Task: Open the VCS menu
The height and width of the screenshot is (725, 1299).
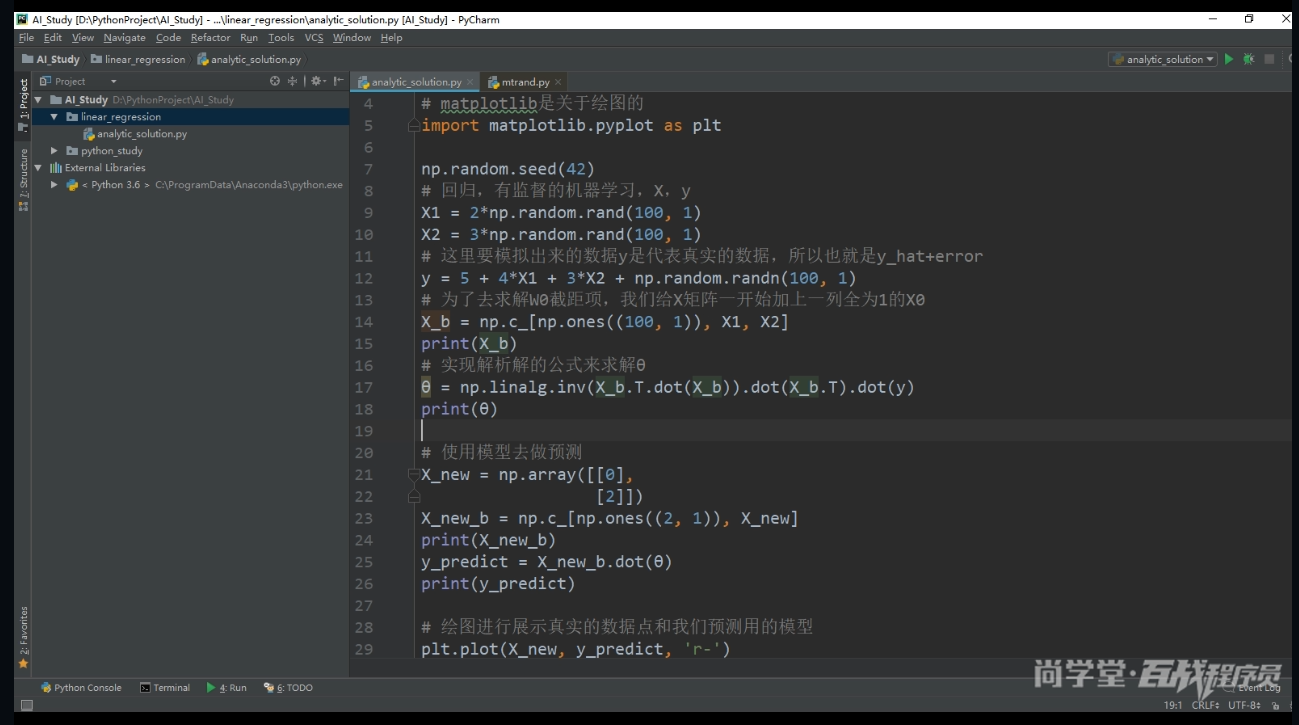Action: click(x=314, y=38)
